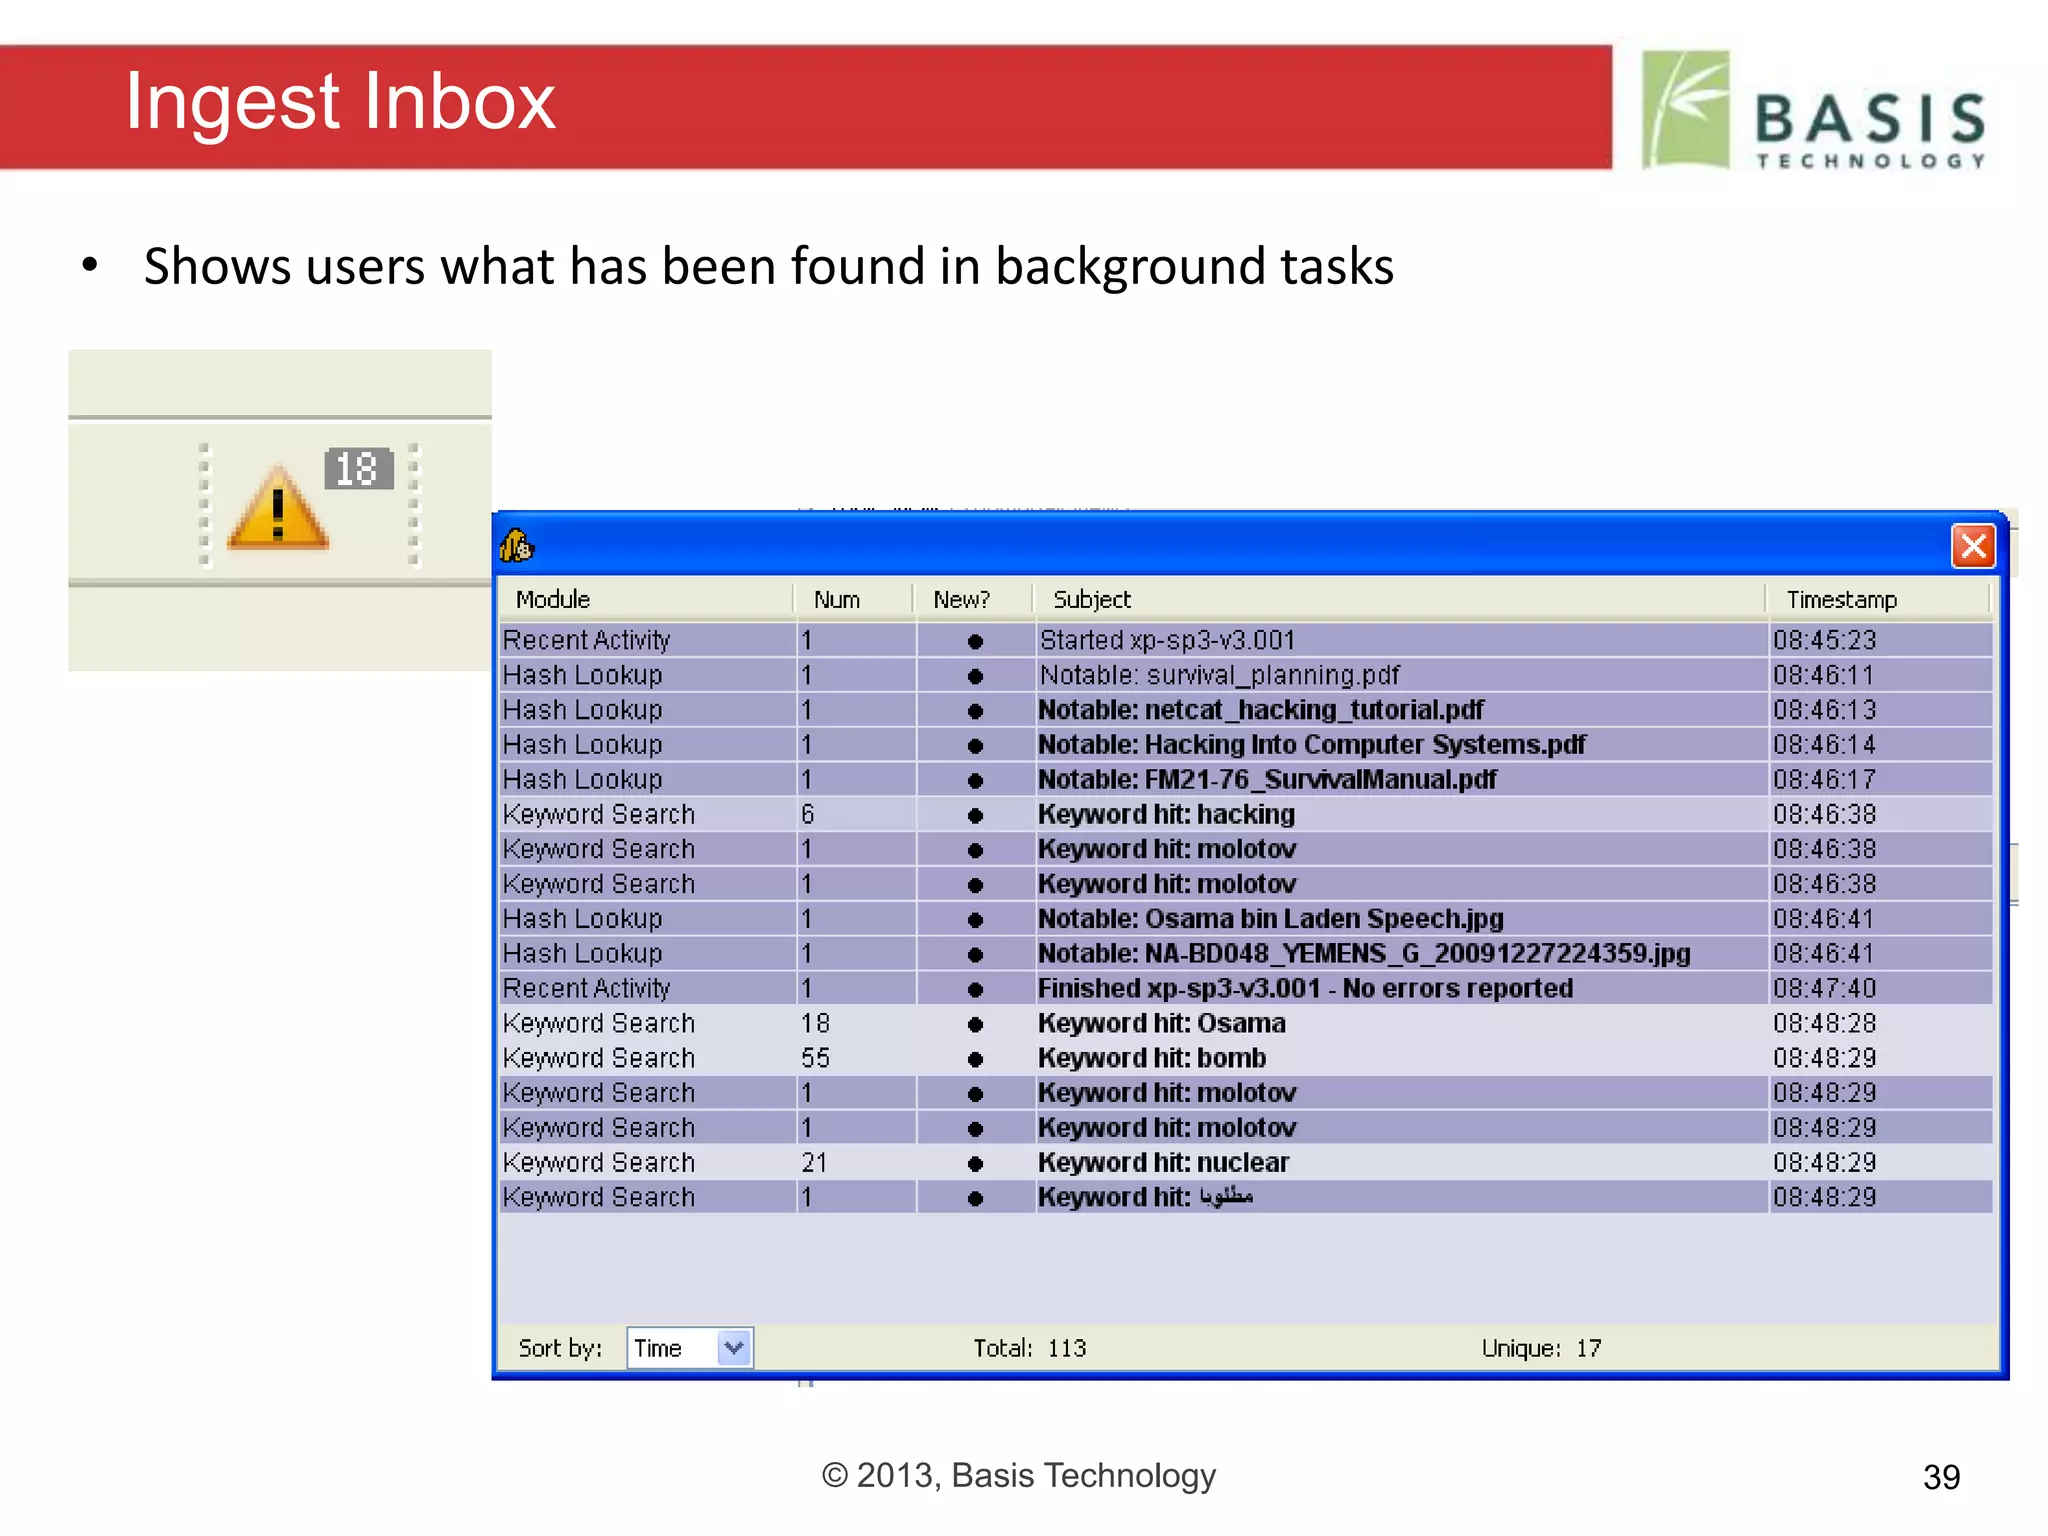Select 'Notable: FM21-76_SurvivalManual.pdf' row
This screenshot has width=2048, height=1536.
tap(1246, 780)
